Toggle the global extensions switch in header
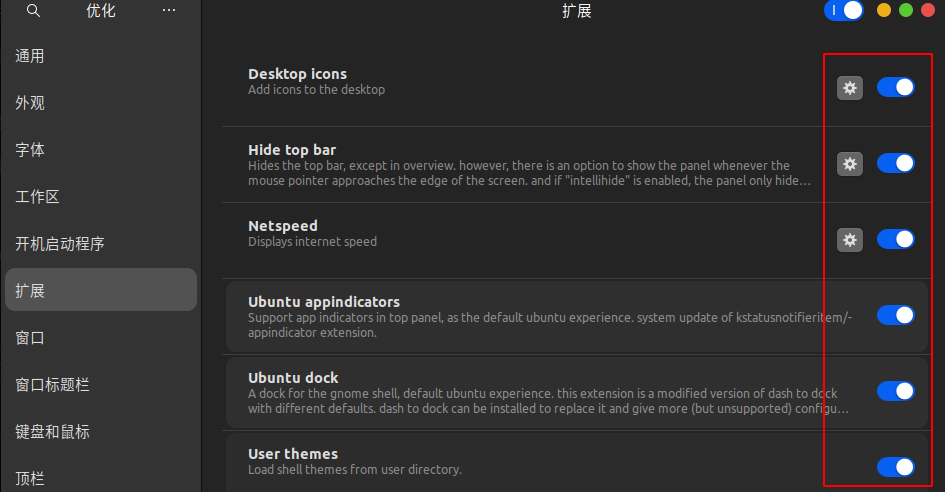Screen dimensions: 945x492 point(844,10)
